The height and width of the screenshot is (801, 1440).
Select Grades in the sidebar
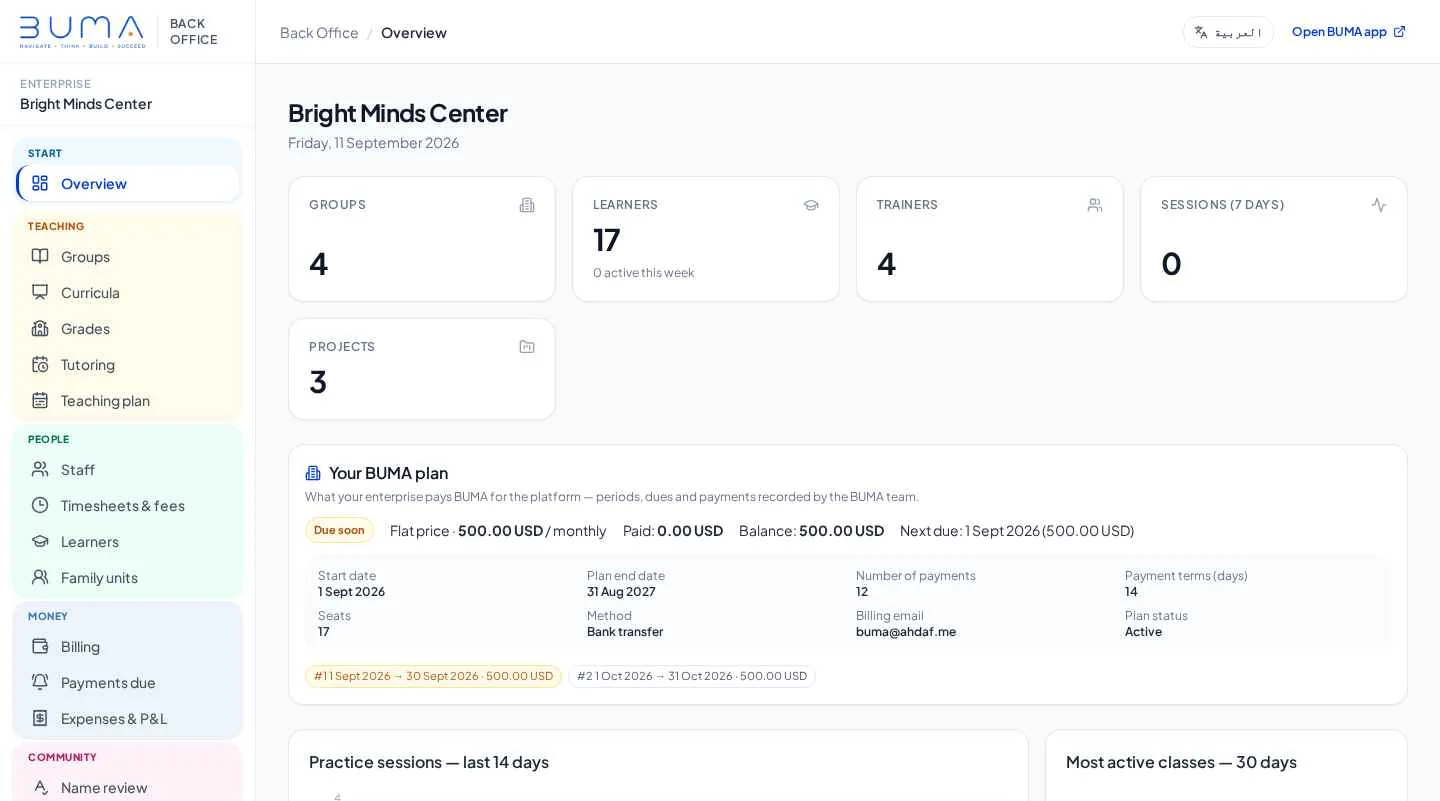tap(128, 328)
